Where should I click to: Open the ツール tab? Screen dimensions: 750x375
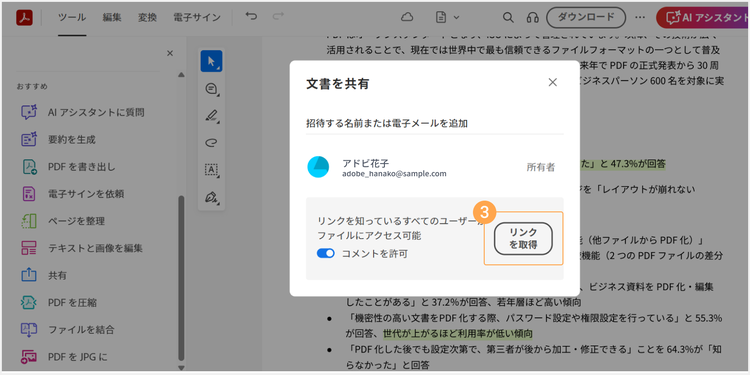point(72,18)
